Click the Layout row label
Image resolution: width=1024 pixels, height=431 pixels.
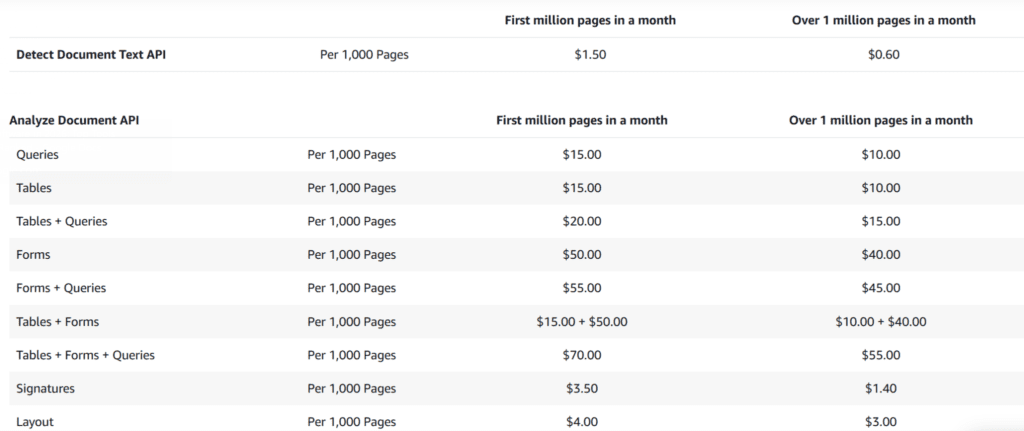pos(35,422)
